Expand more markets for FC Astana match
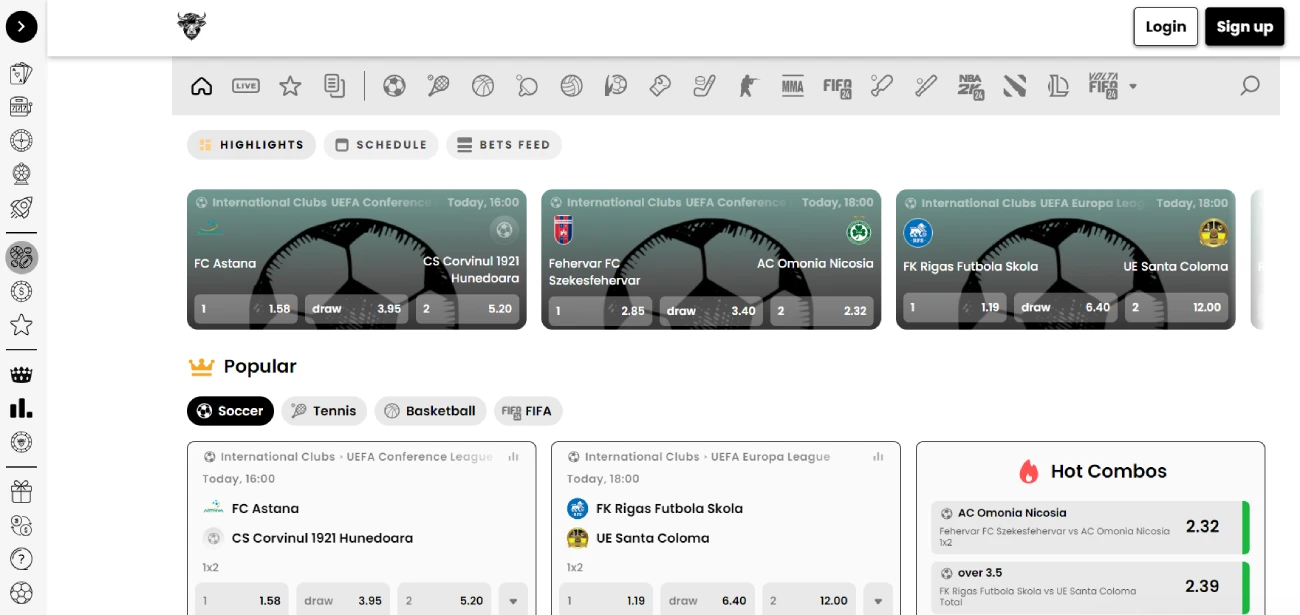The image size is (1300, 615). pos(513,601)
